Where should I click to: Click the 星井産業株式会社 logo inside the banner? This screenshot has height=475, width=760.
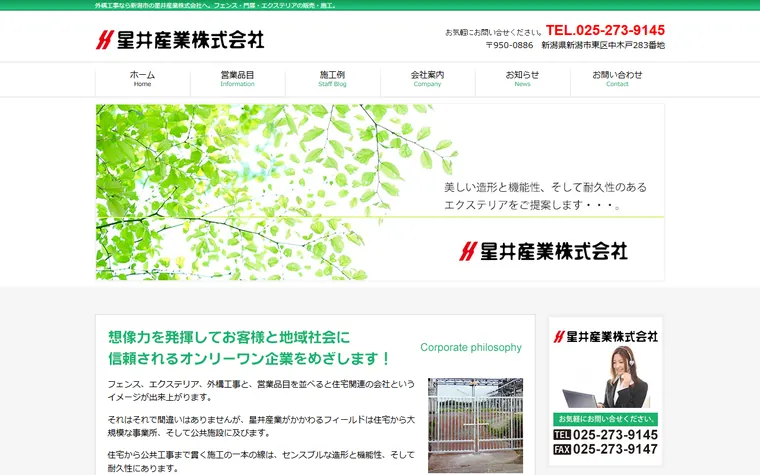pyautogui.click(x=543, y=251)
